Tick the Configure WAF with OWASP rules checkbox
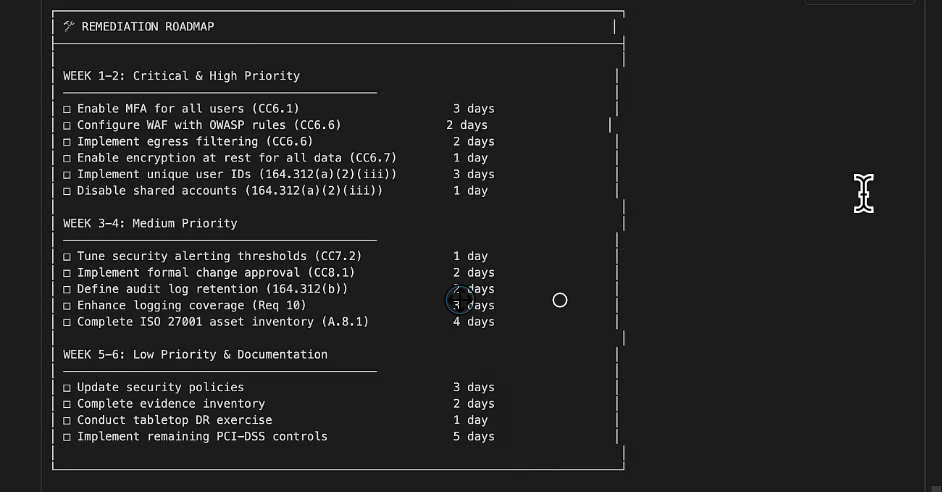The image size is (942, 492). coord(67,126)
